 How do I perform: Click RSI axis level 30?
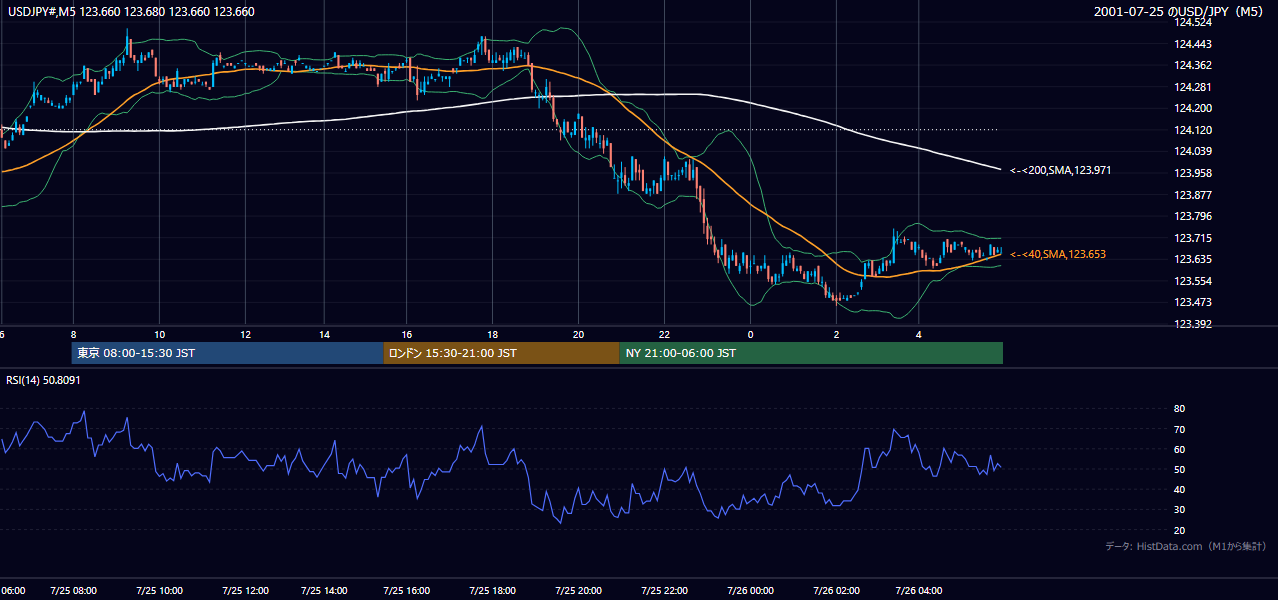[1180, 510]
